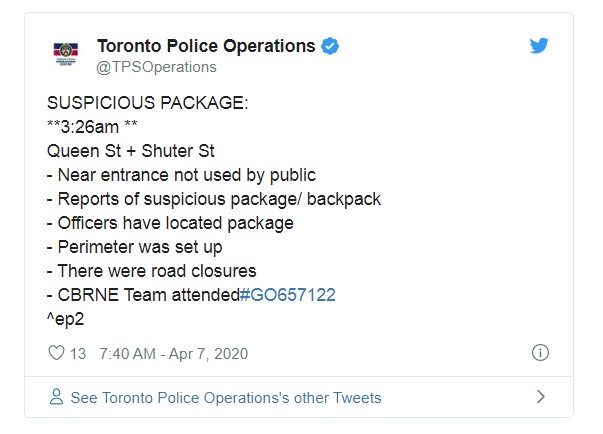Click the blue verified badge
The width and height of the screenshot is (603, 434).
(330, 46)
